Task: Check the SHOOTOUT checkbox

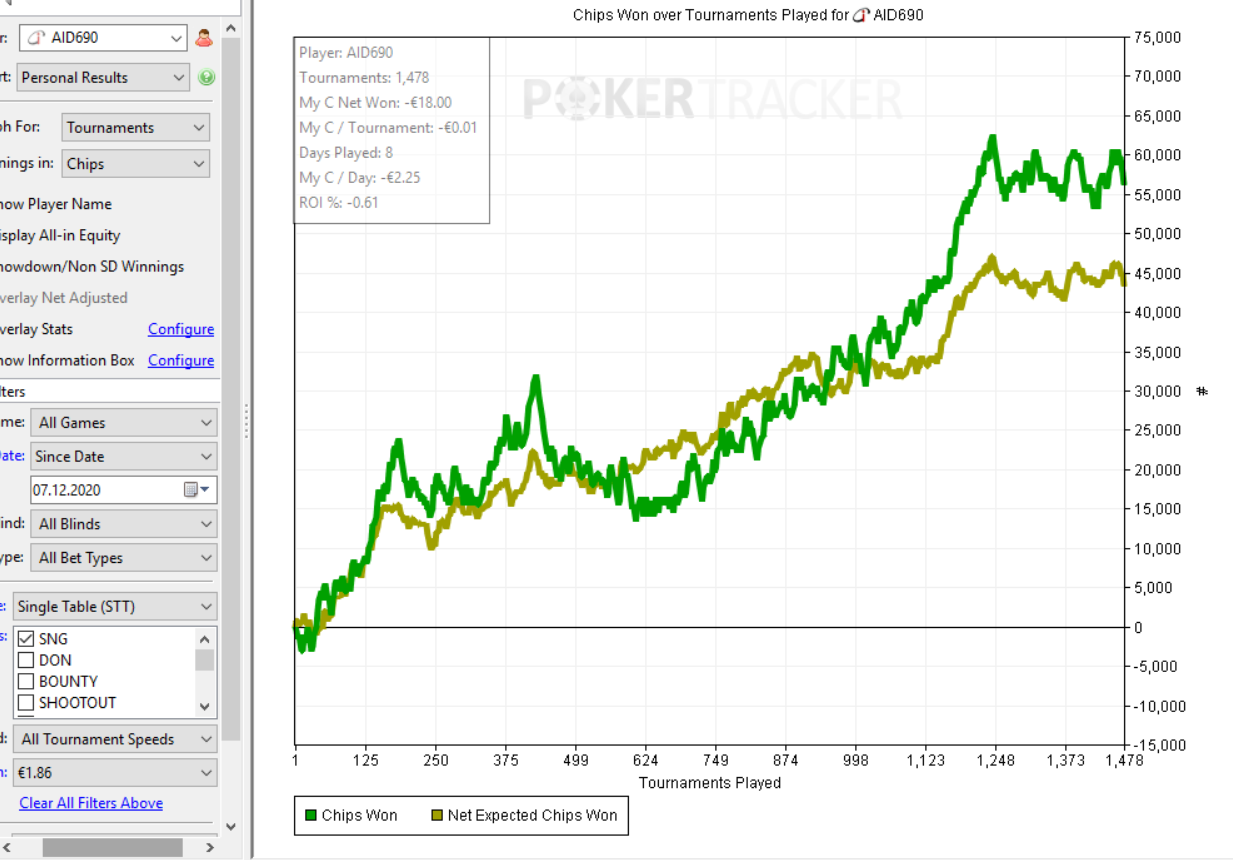Action: pos(27,703)
